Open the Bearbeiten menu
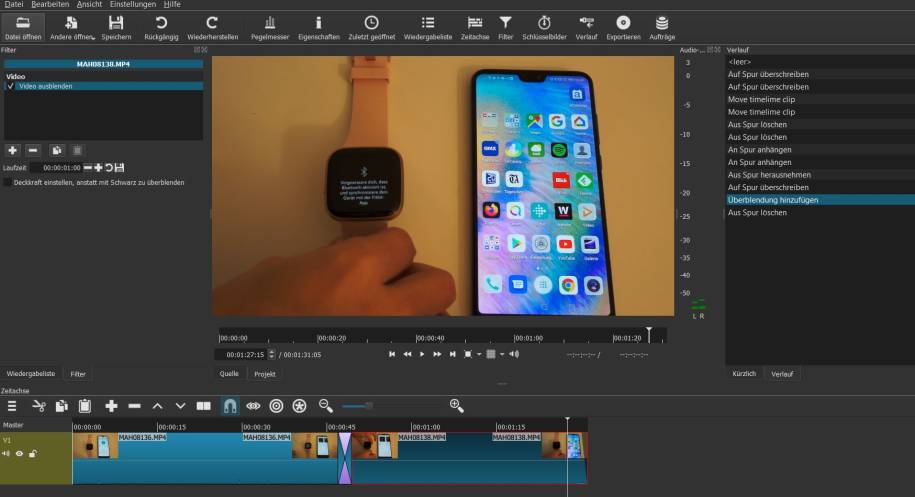 tap(50, 4)
